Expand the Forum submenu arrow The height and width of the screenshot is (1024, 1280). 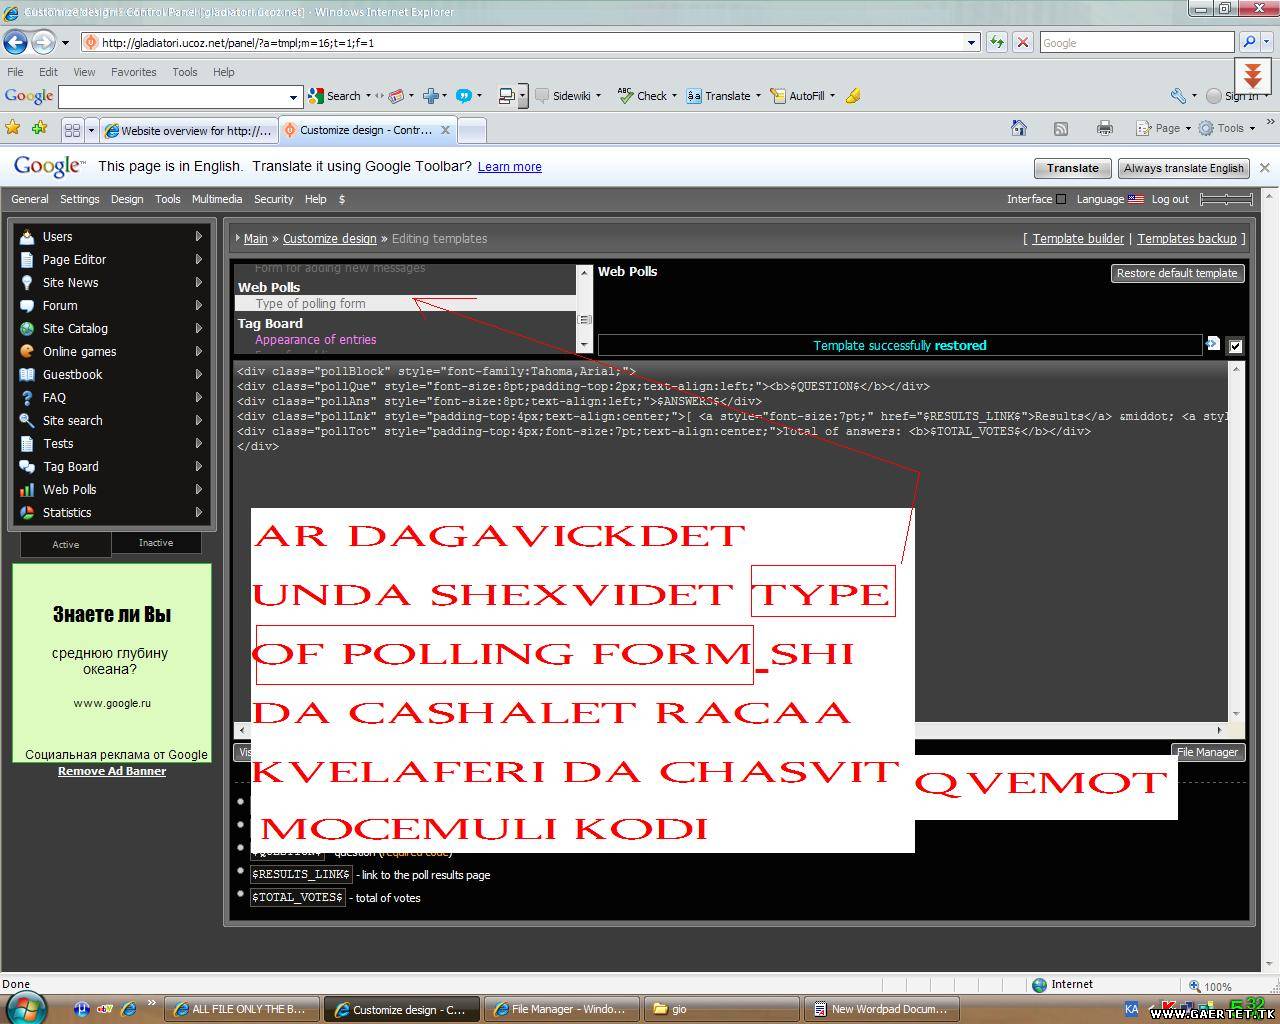[198, 306]
